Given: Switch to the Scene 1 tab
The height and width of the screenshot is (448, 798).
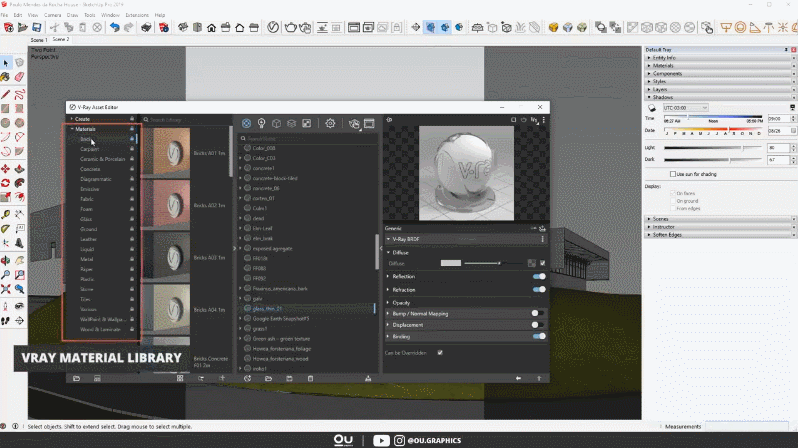Looking at the screenshot, I should (40, 39).
